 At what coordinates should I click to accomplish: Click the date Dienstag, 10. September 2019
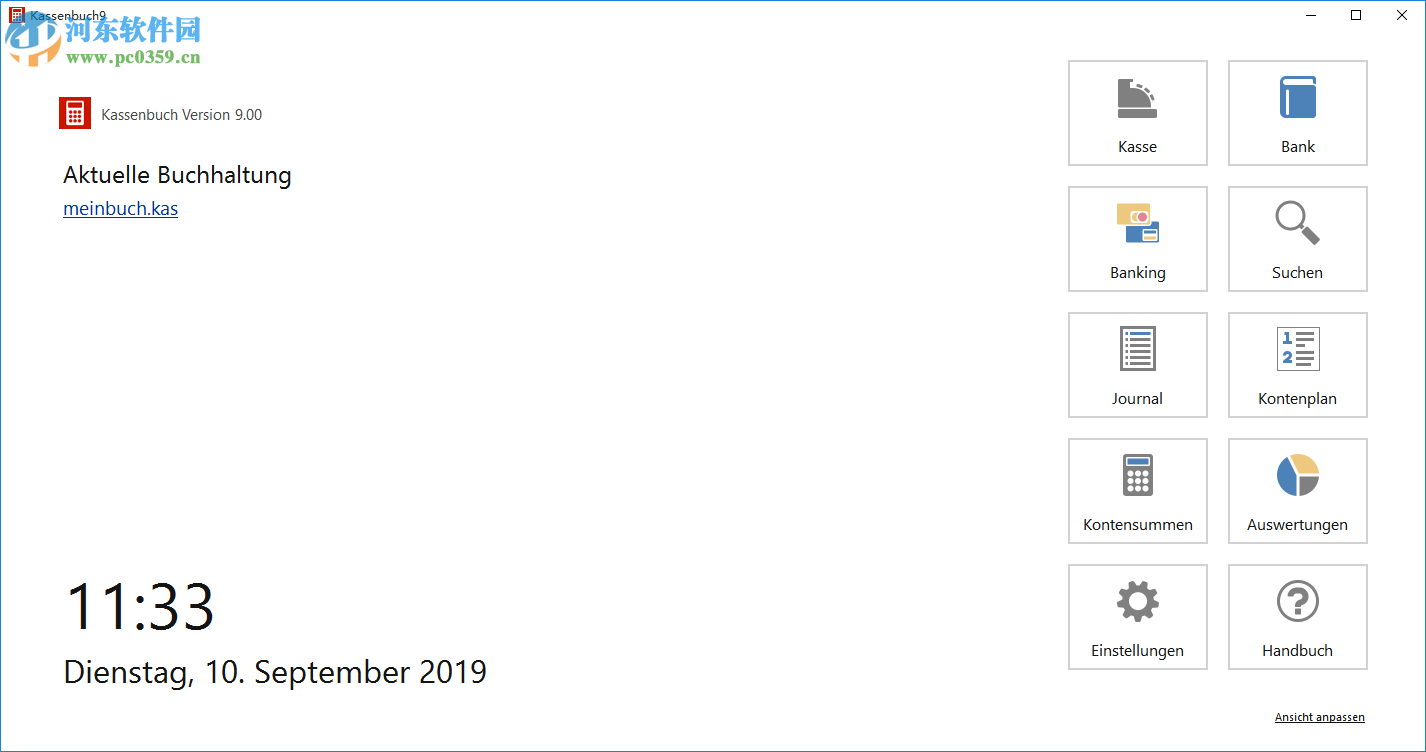tap(275, 672)
